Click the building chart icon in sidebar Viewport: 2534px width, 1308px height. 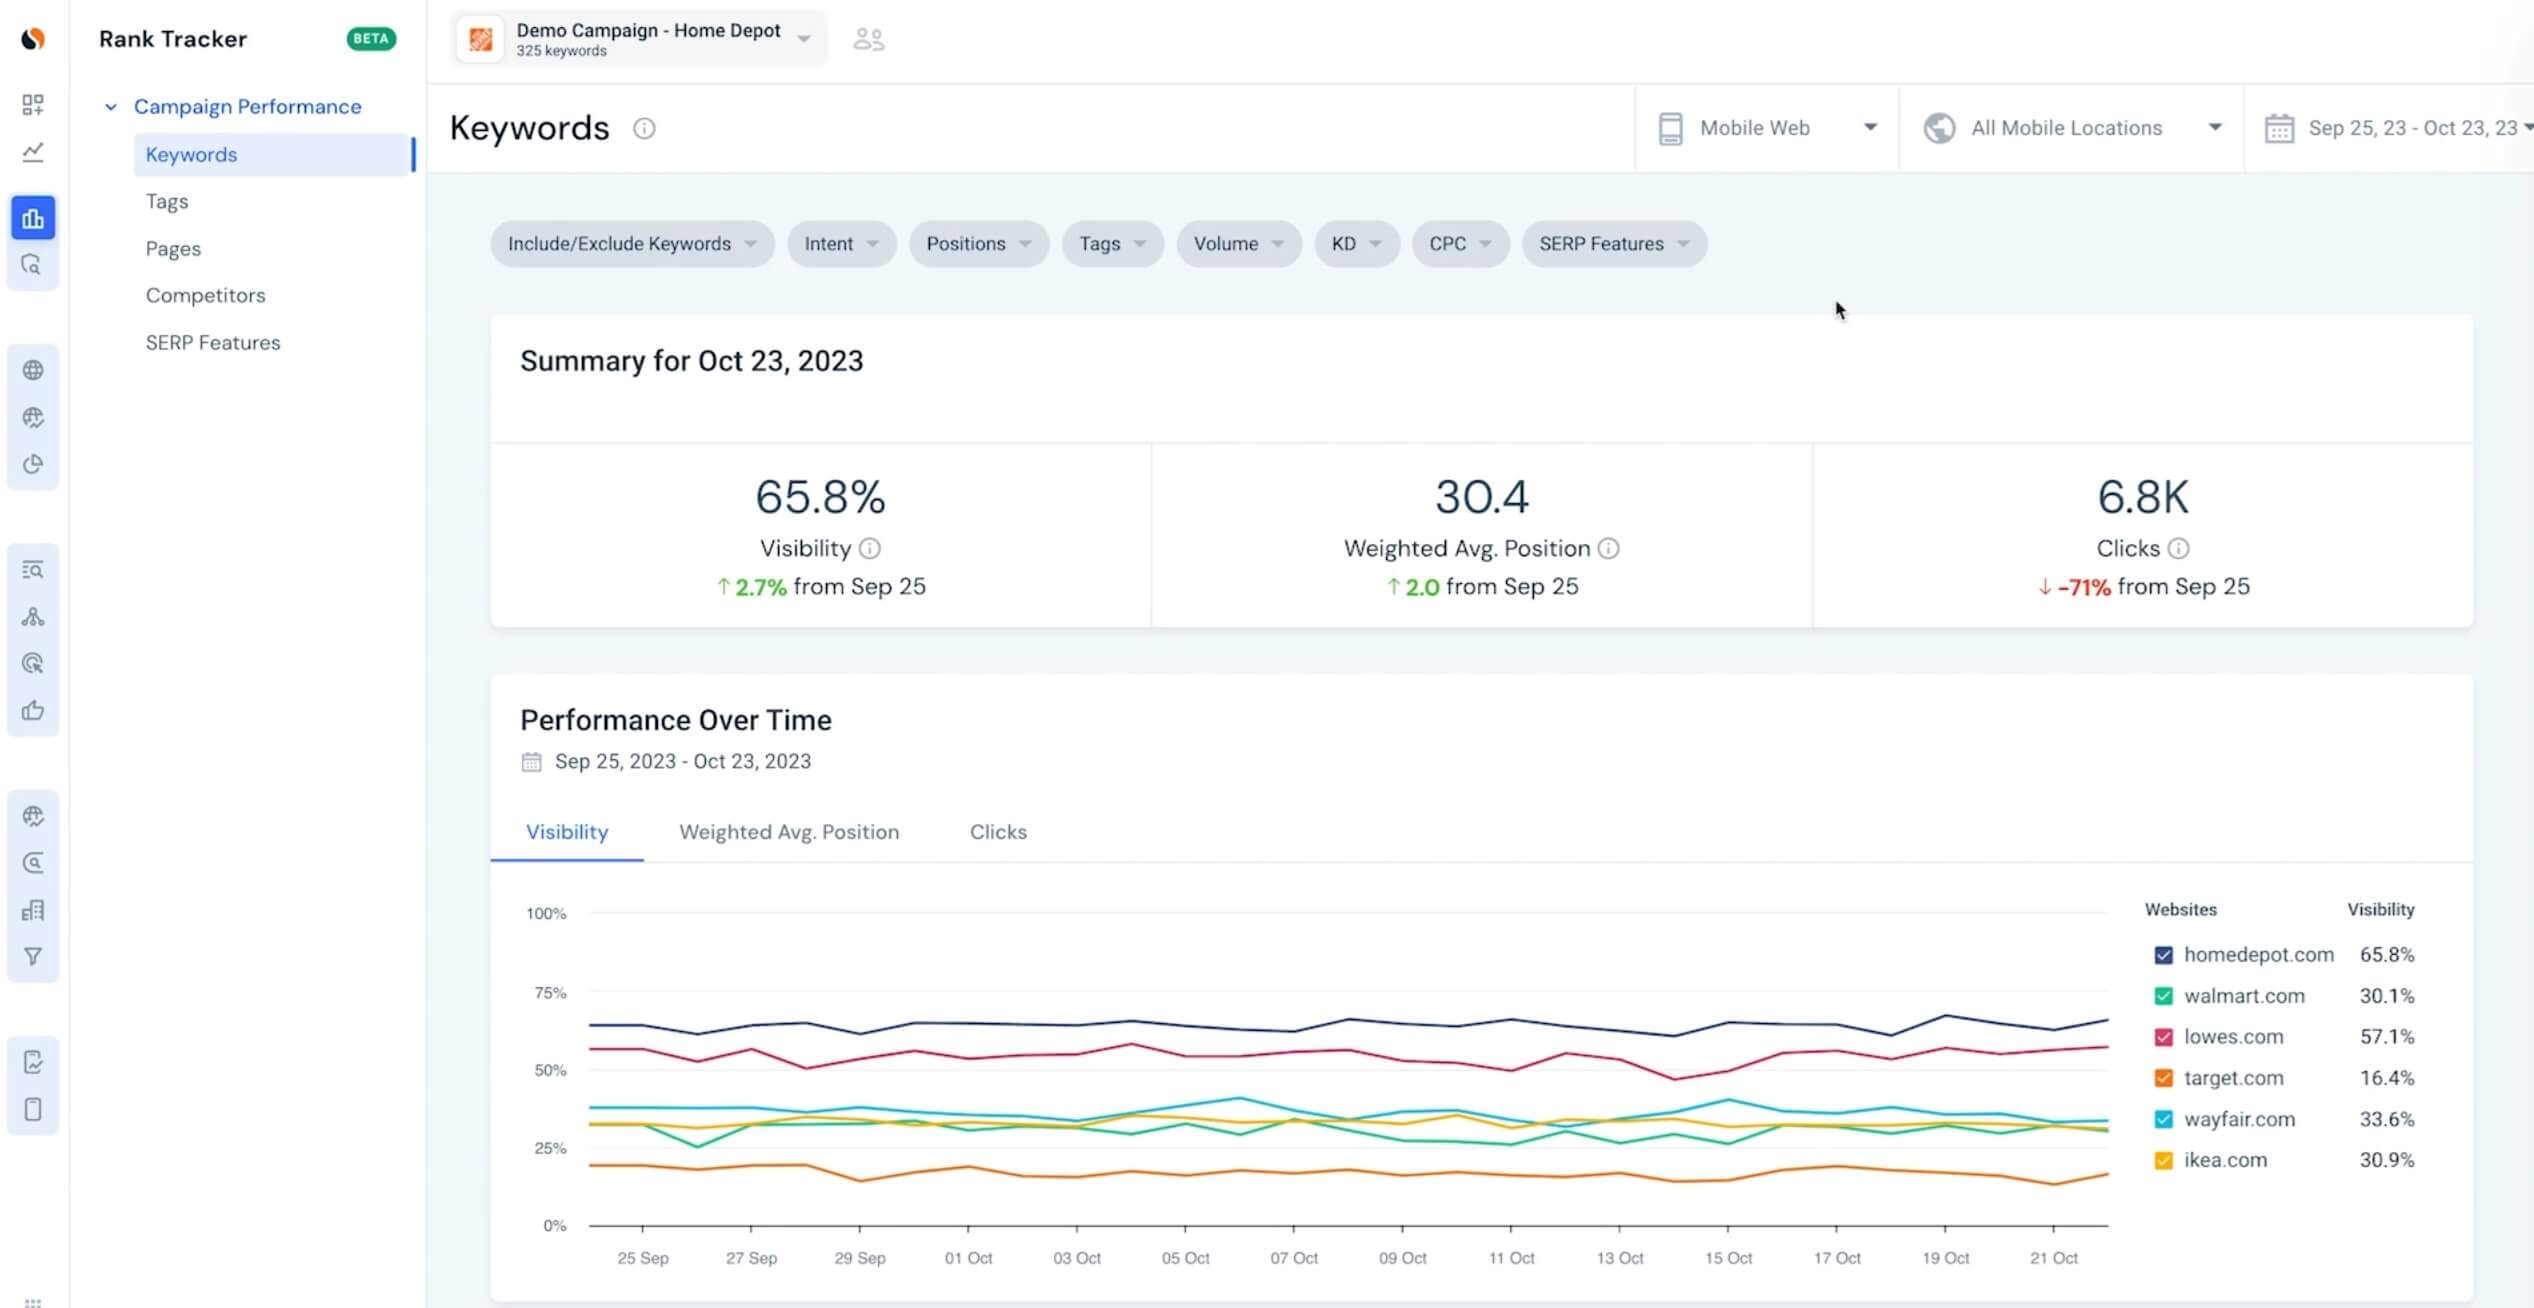click(33, 910)
